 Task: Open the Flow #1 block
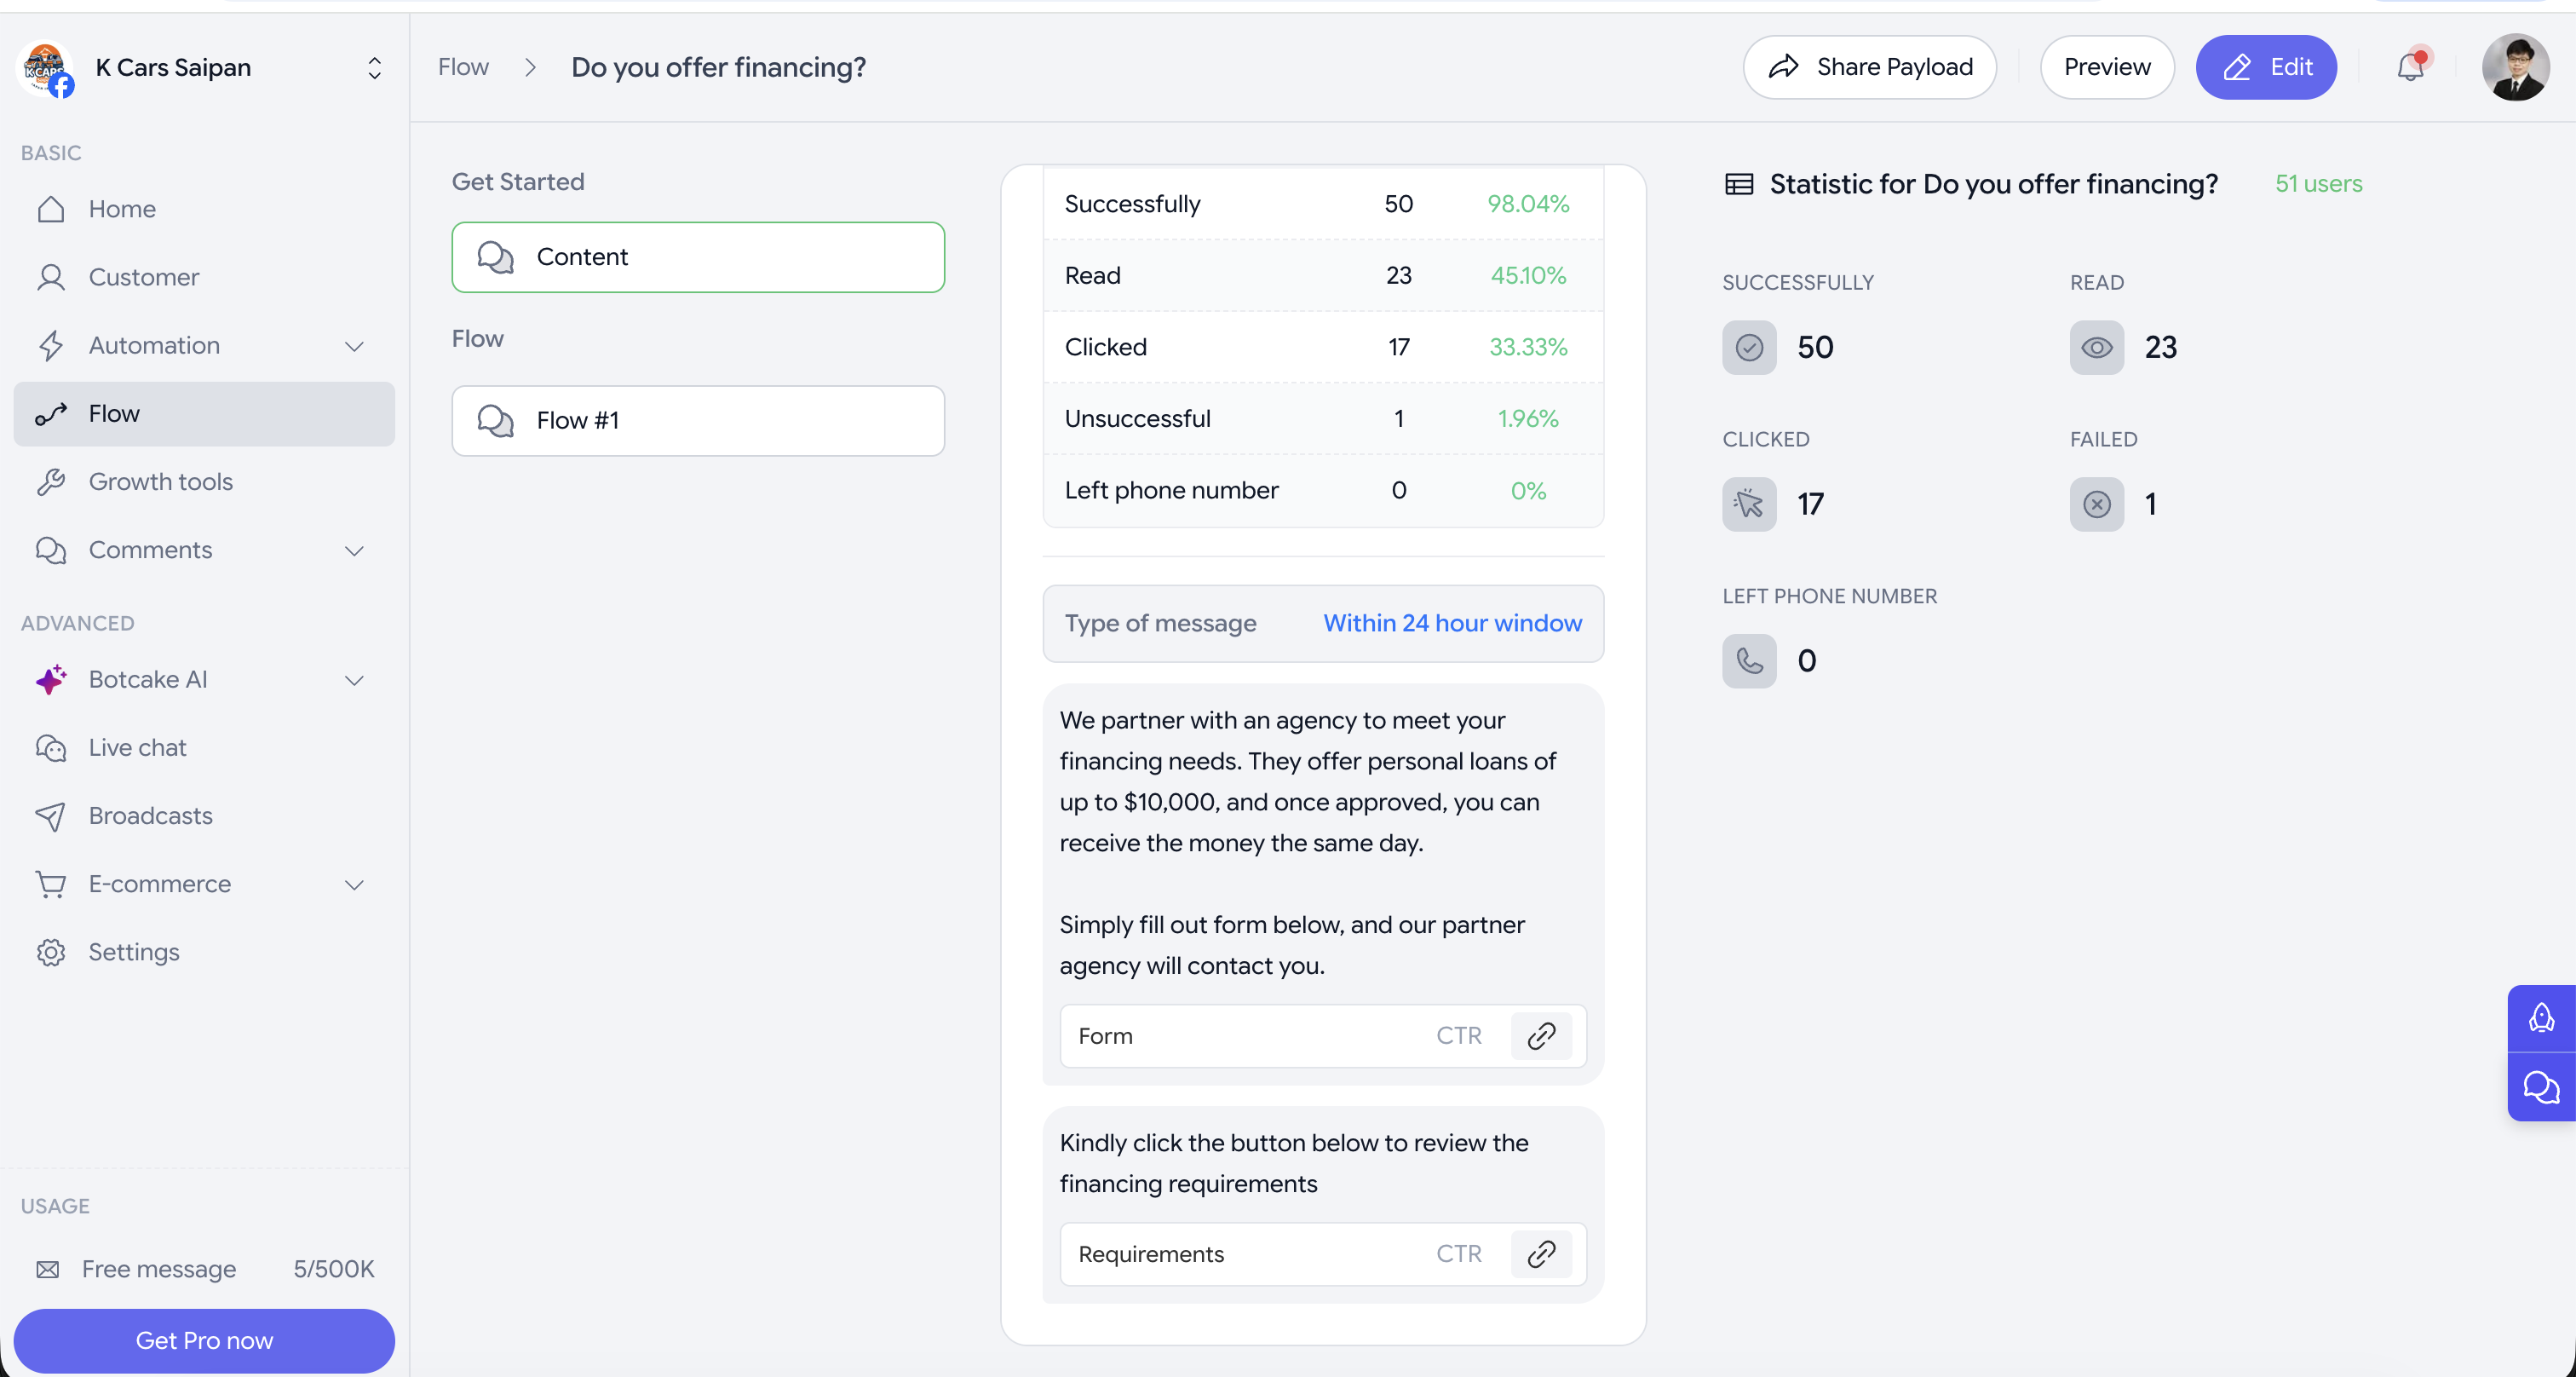pos(697,420)
